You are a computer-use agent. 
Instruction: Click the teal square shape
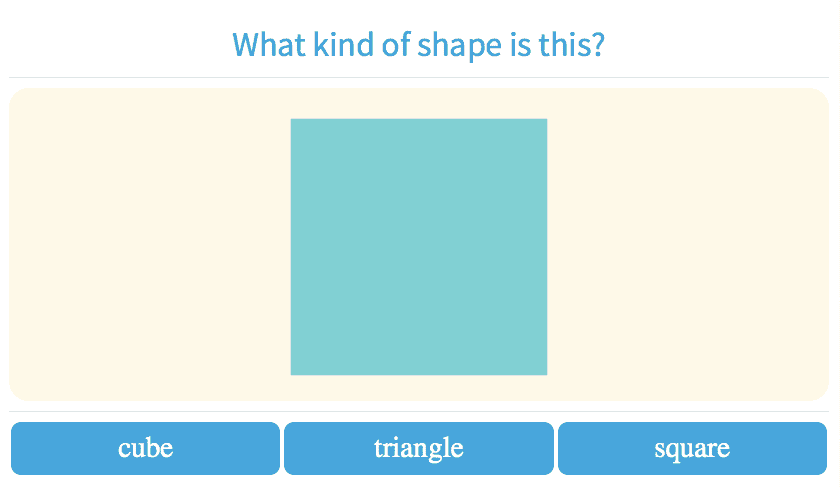418,246
